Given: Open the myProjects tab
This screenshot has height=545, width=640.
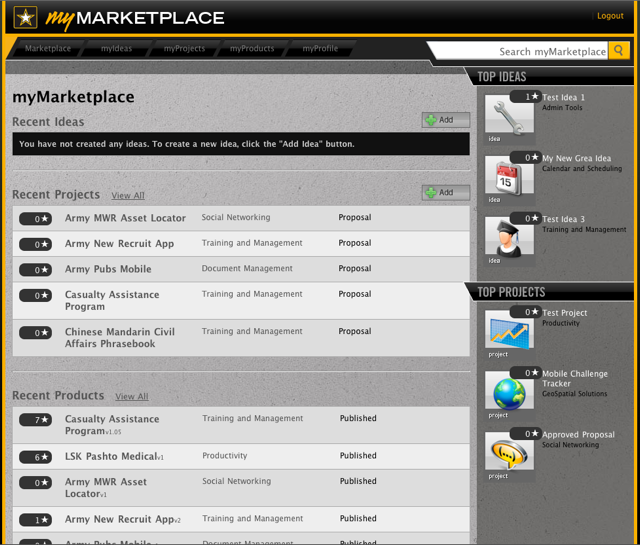Looking at the screenshot, I should click(184, 49).
